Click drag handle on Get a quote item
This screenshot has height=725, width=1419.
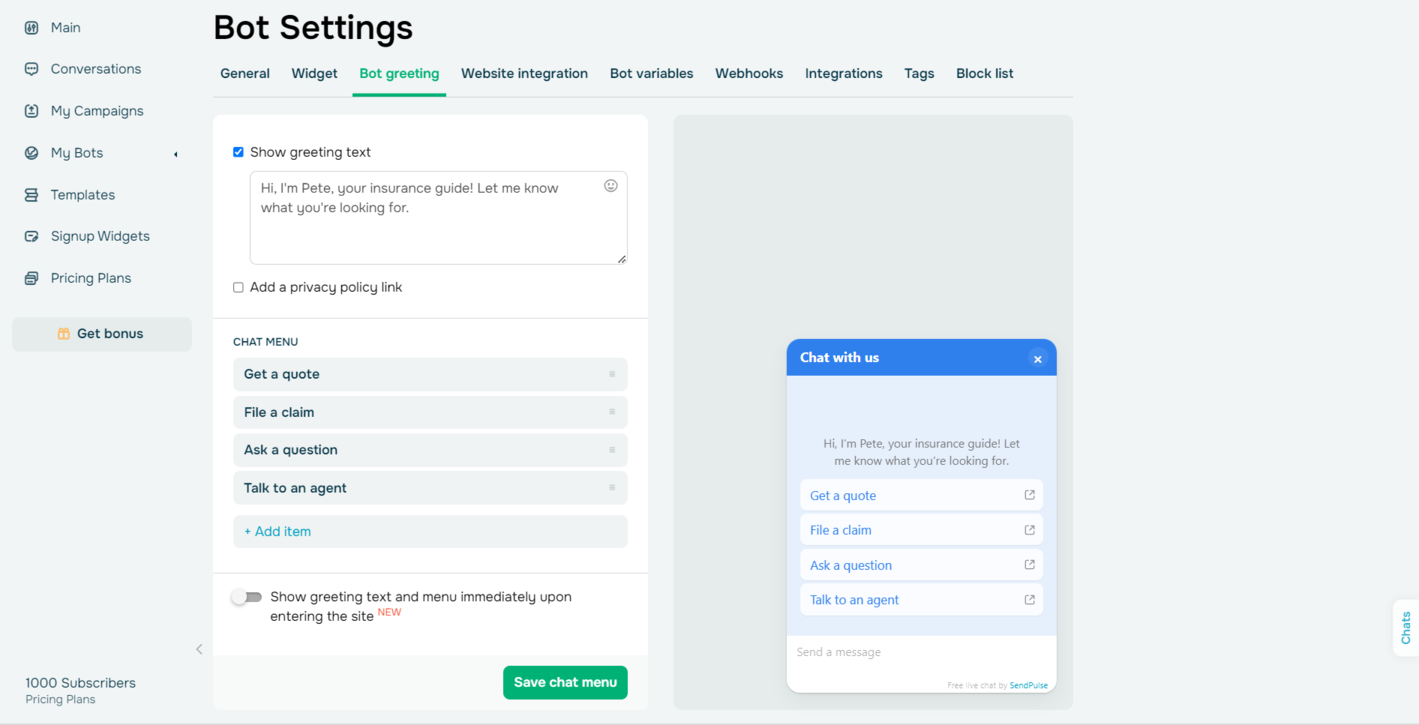click(612, 374)
